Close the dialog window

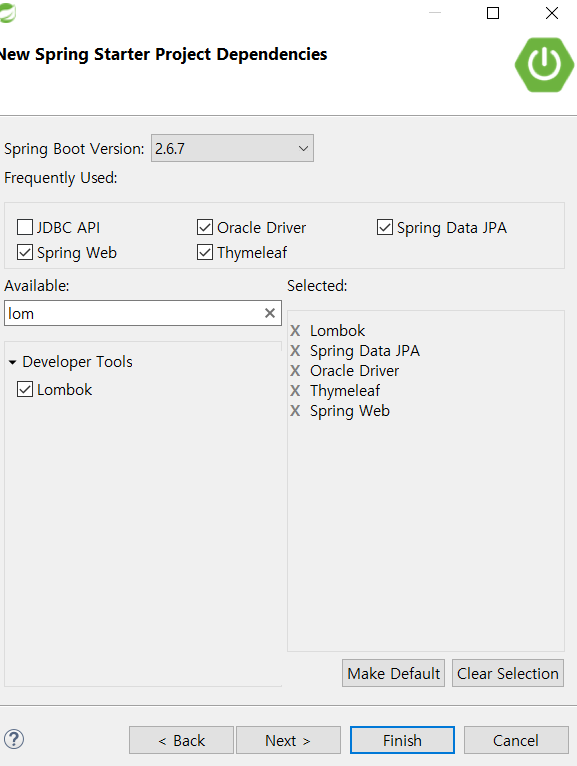pos(552,13)
